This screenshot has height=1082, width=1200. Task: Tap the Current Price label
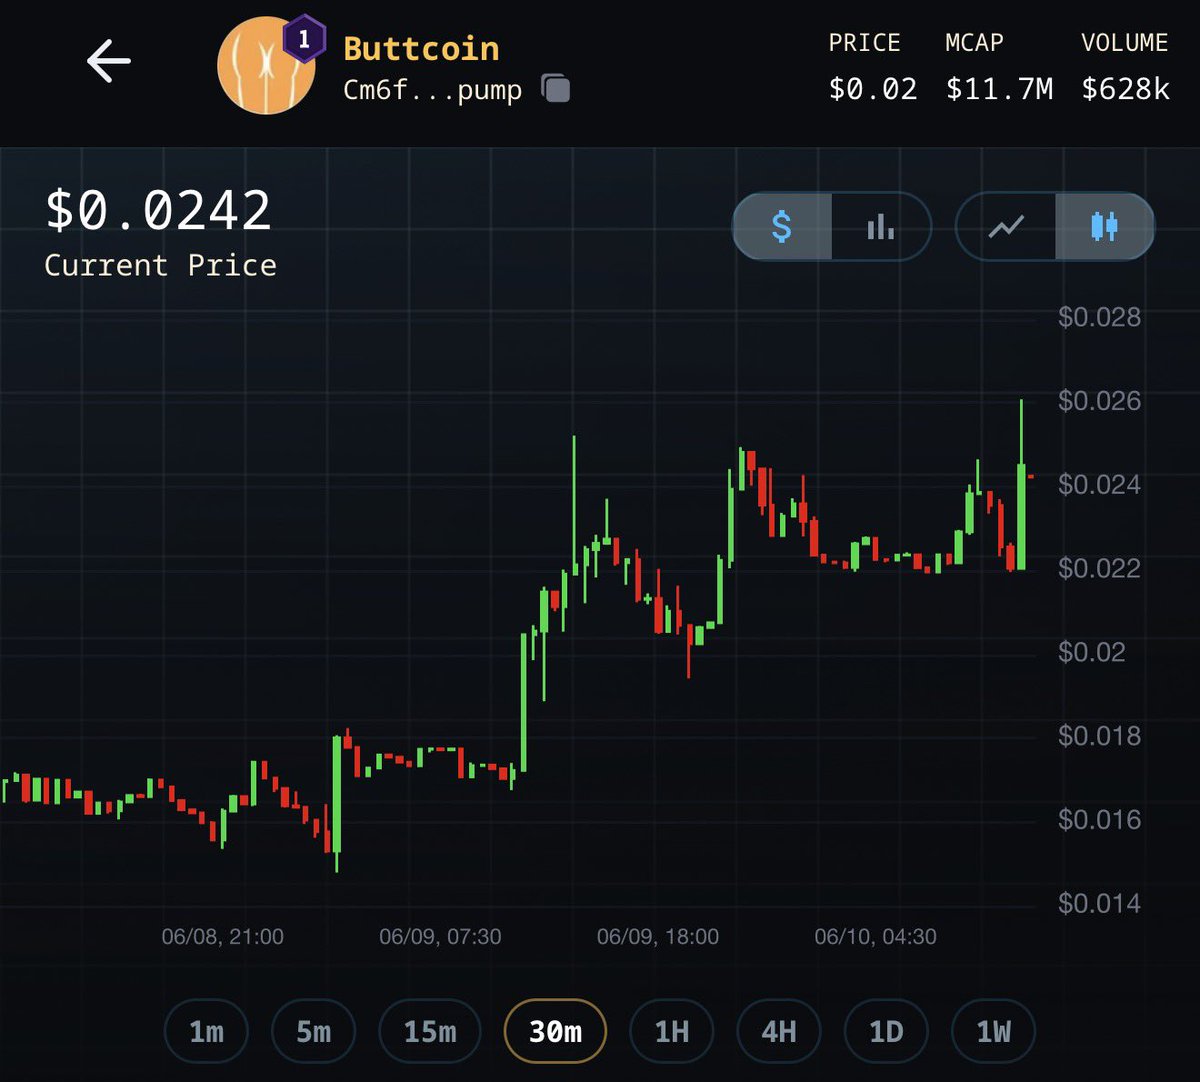160,265
